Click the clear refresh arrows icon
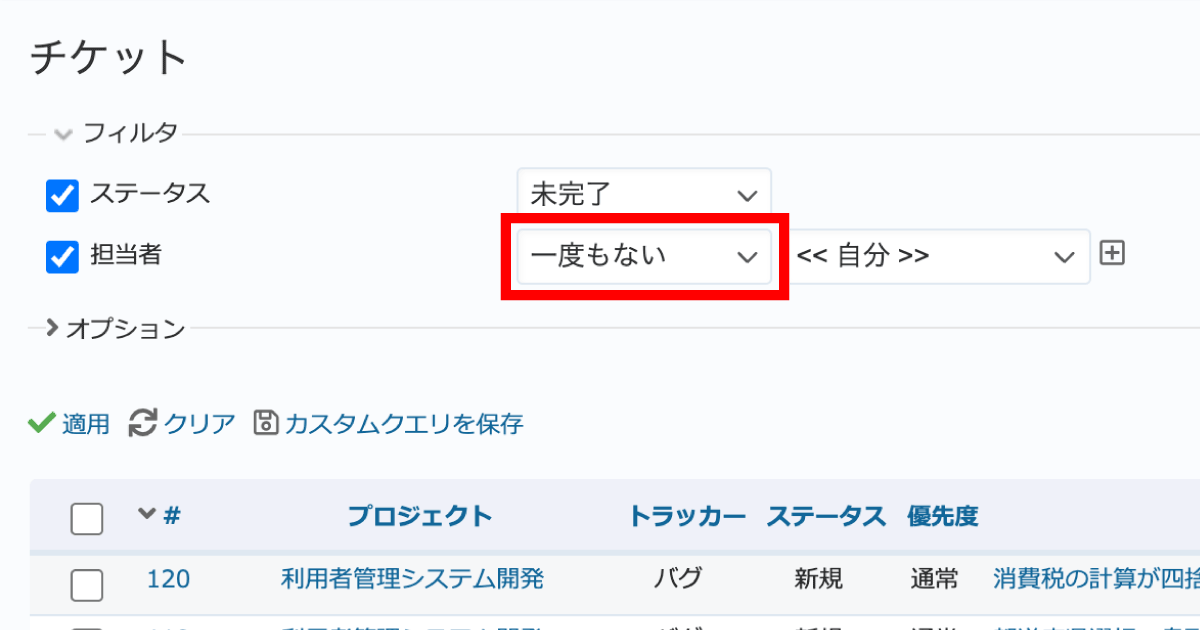Image resolution: width=1200 pixels, height=630 pixels. pyautogui.click(x=143, y=423)
